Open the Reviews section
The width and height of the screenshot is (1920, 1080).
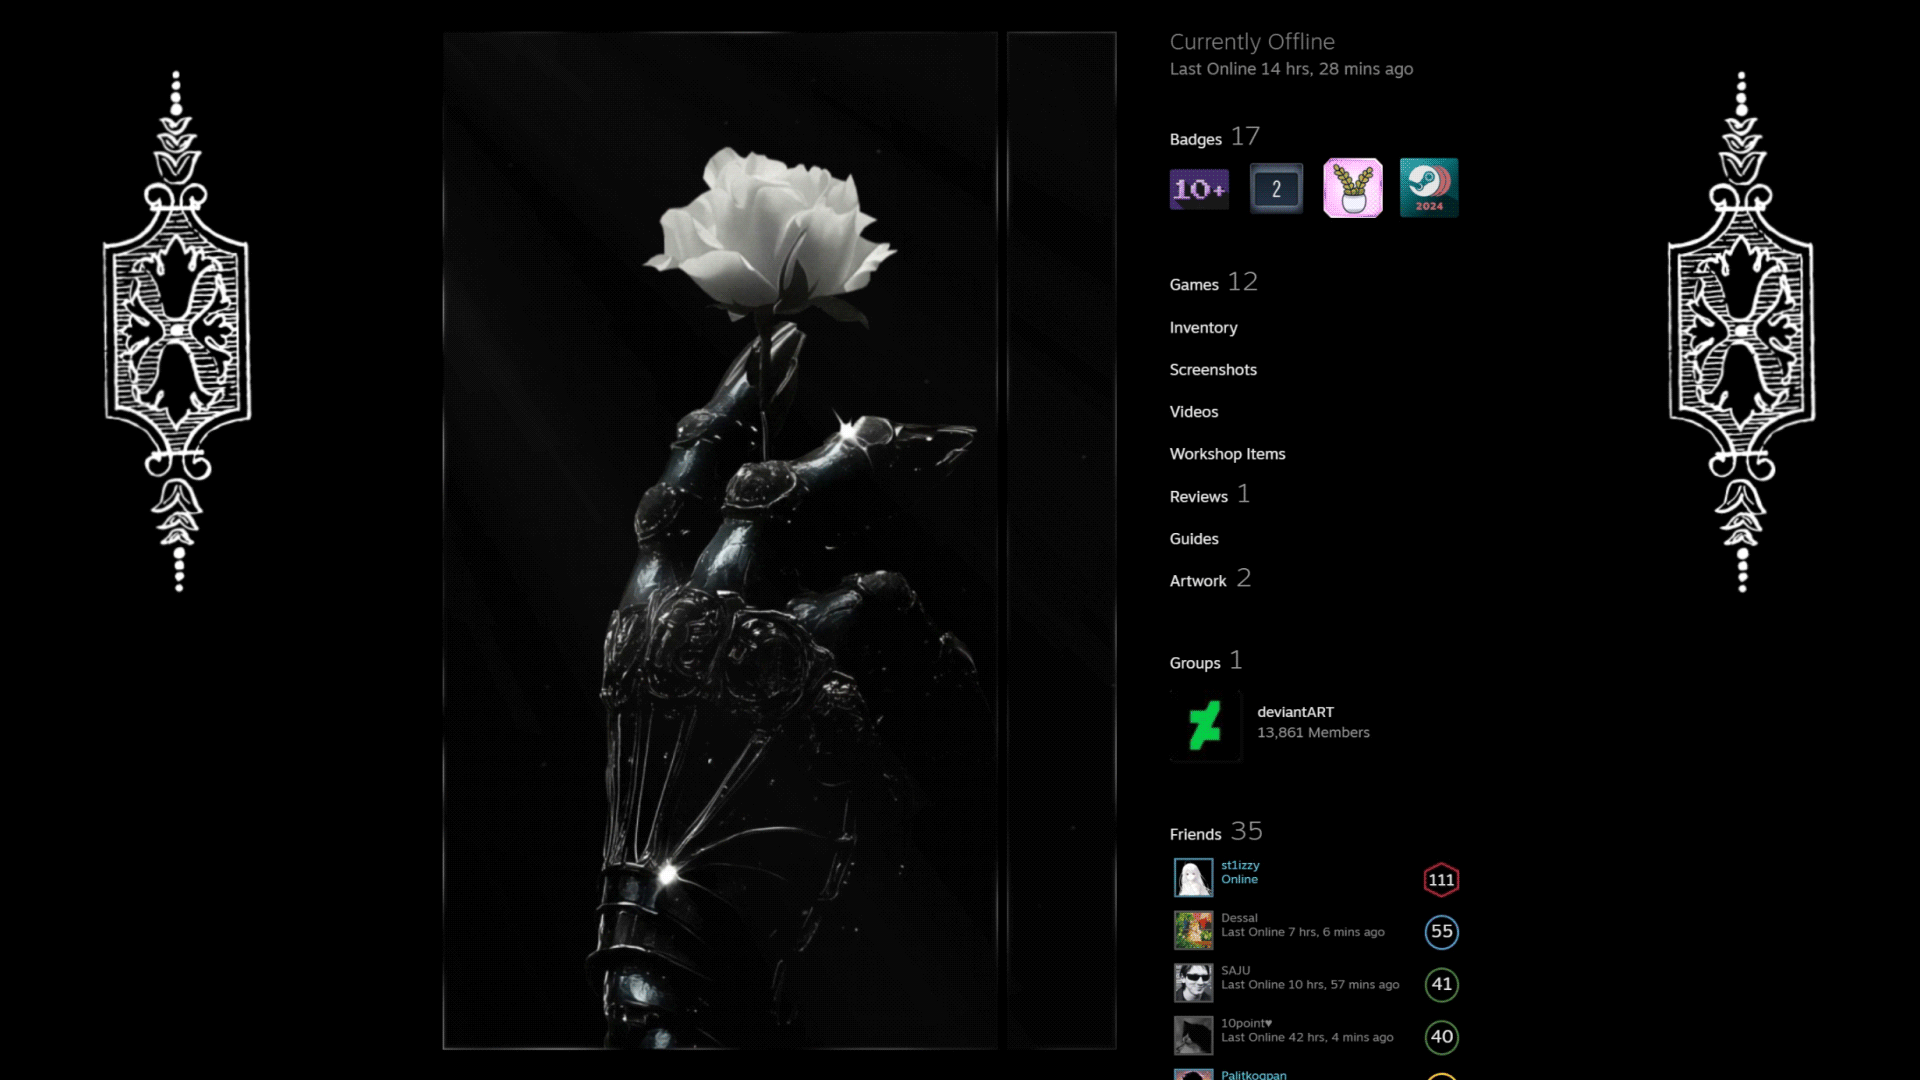click(x=1198, y=497)
